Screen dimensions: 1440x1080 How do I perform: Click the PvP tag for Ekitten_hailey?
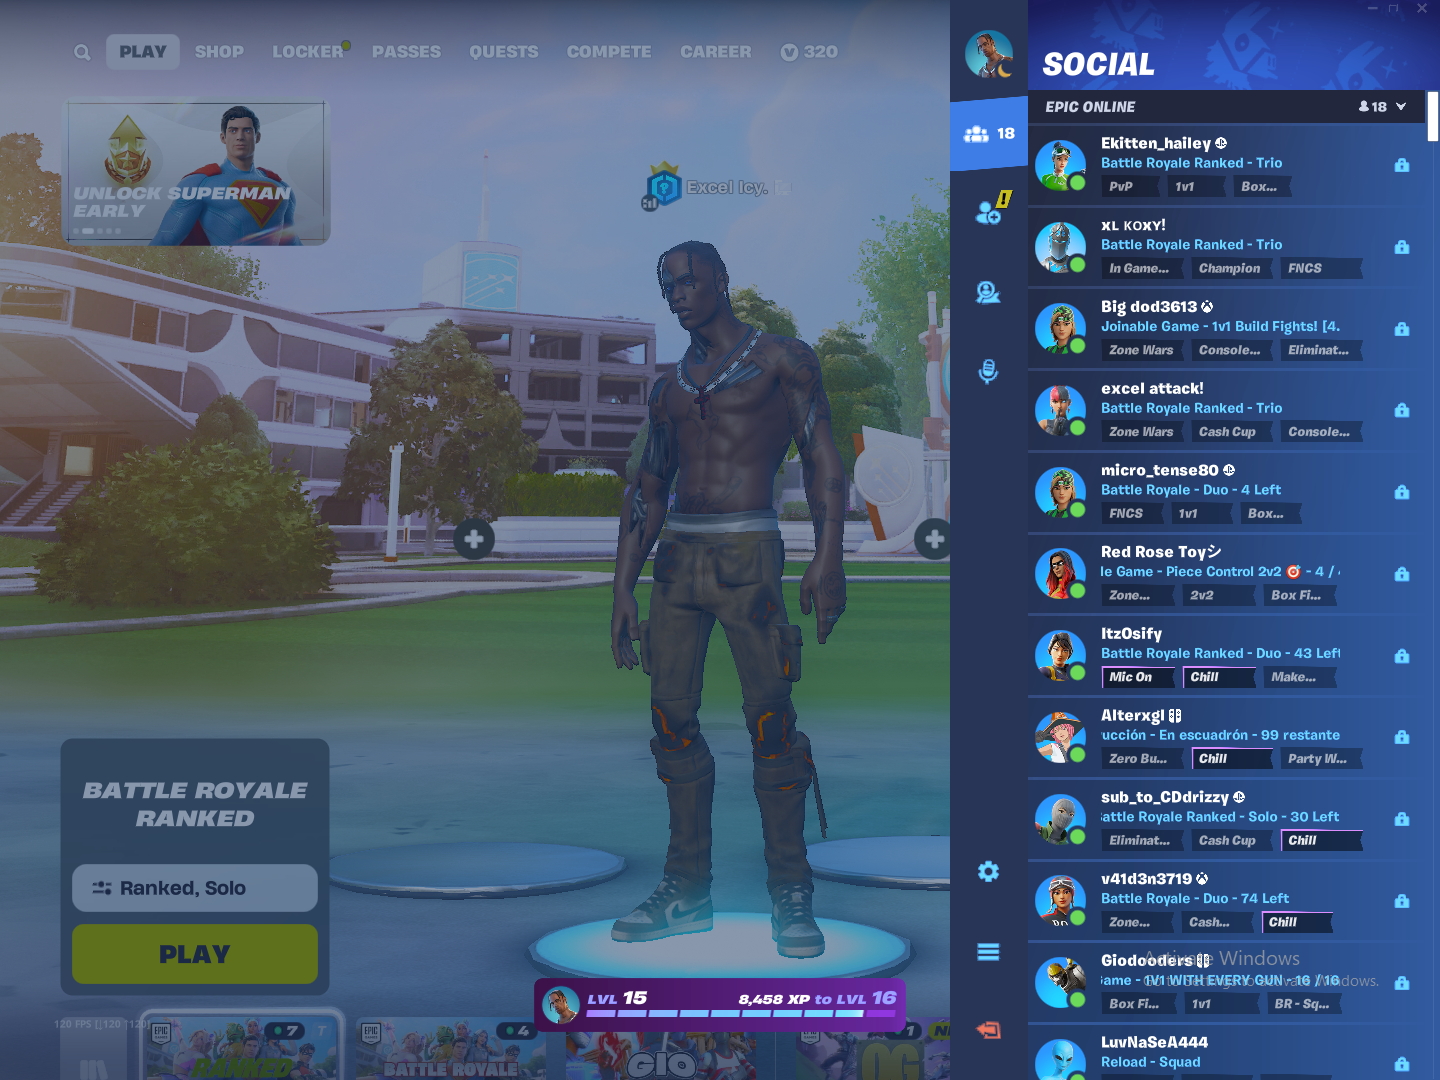tap(1130, 186)
